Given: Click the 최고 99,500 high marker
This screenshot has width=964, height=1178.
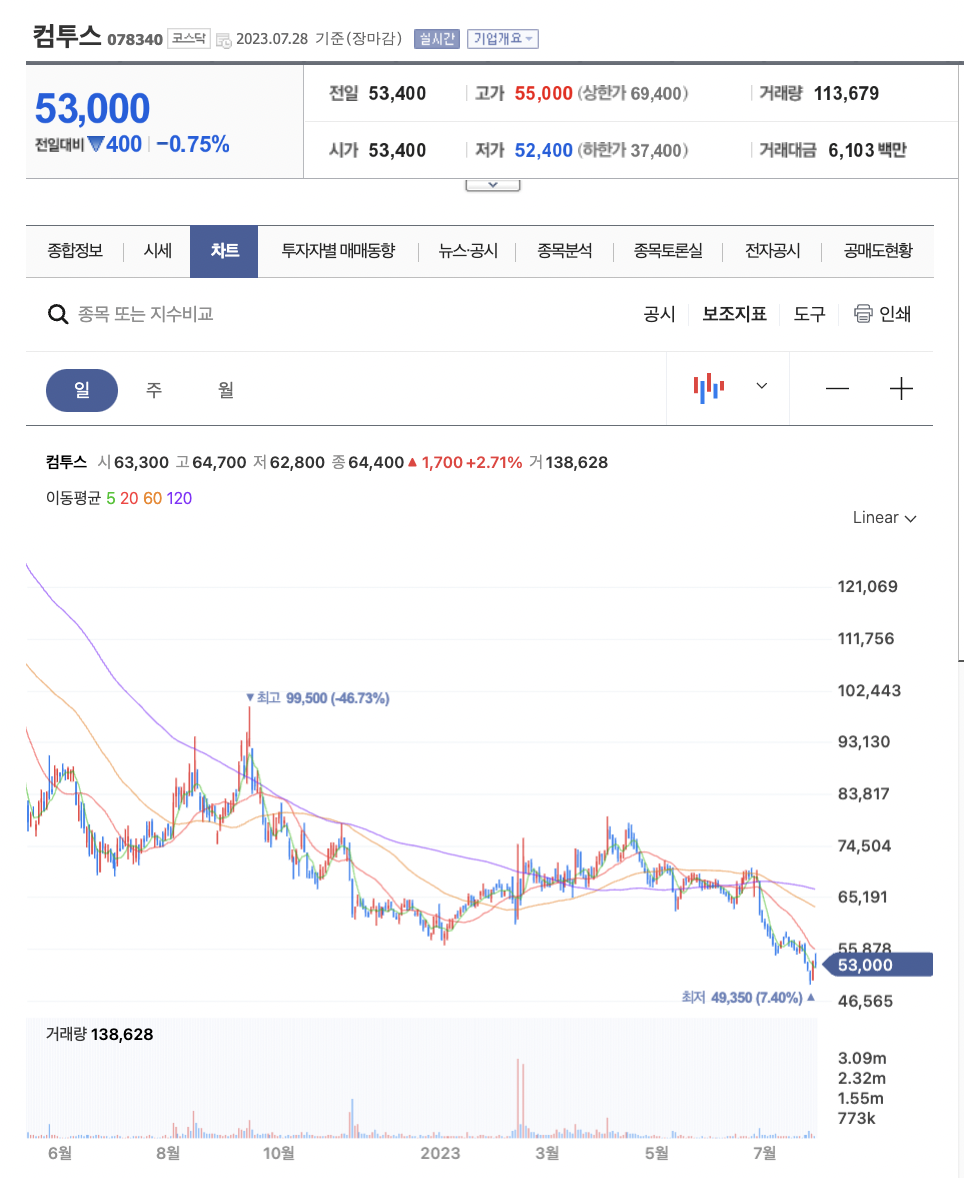Looking at the screenshot, I should tap(318, 698).
